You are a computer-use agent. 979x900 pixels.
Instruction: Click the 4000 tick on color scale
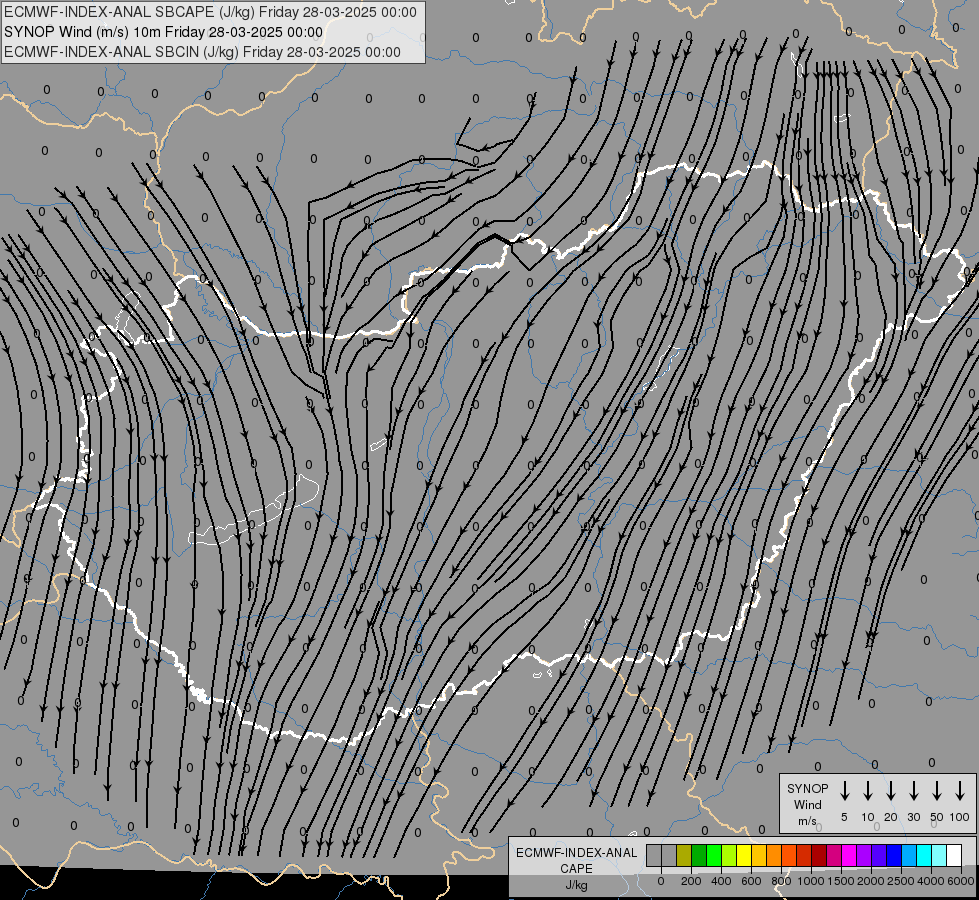click(x=931, y=881)
